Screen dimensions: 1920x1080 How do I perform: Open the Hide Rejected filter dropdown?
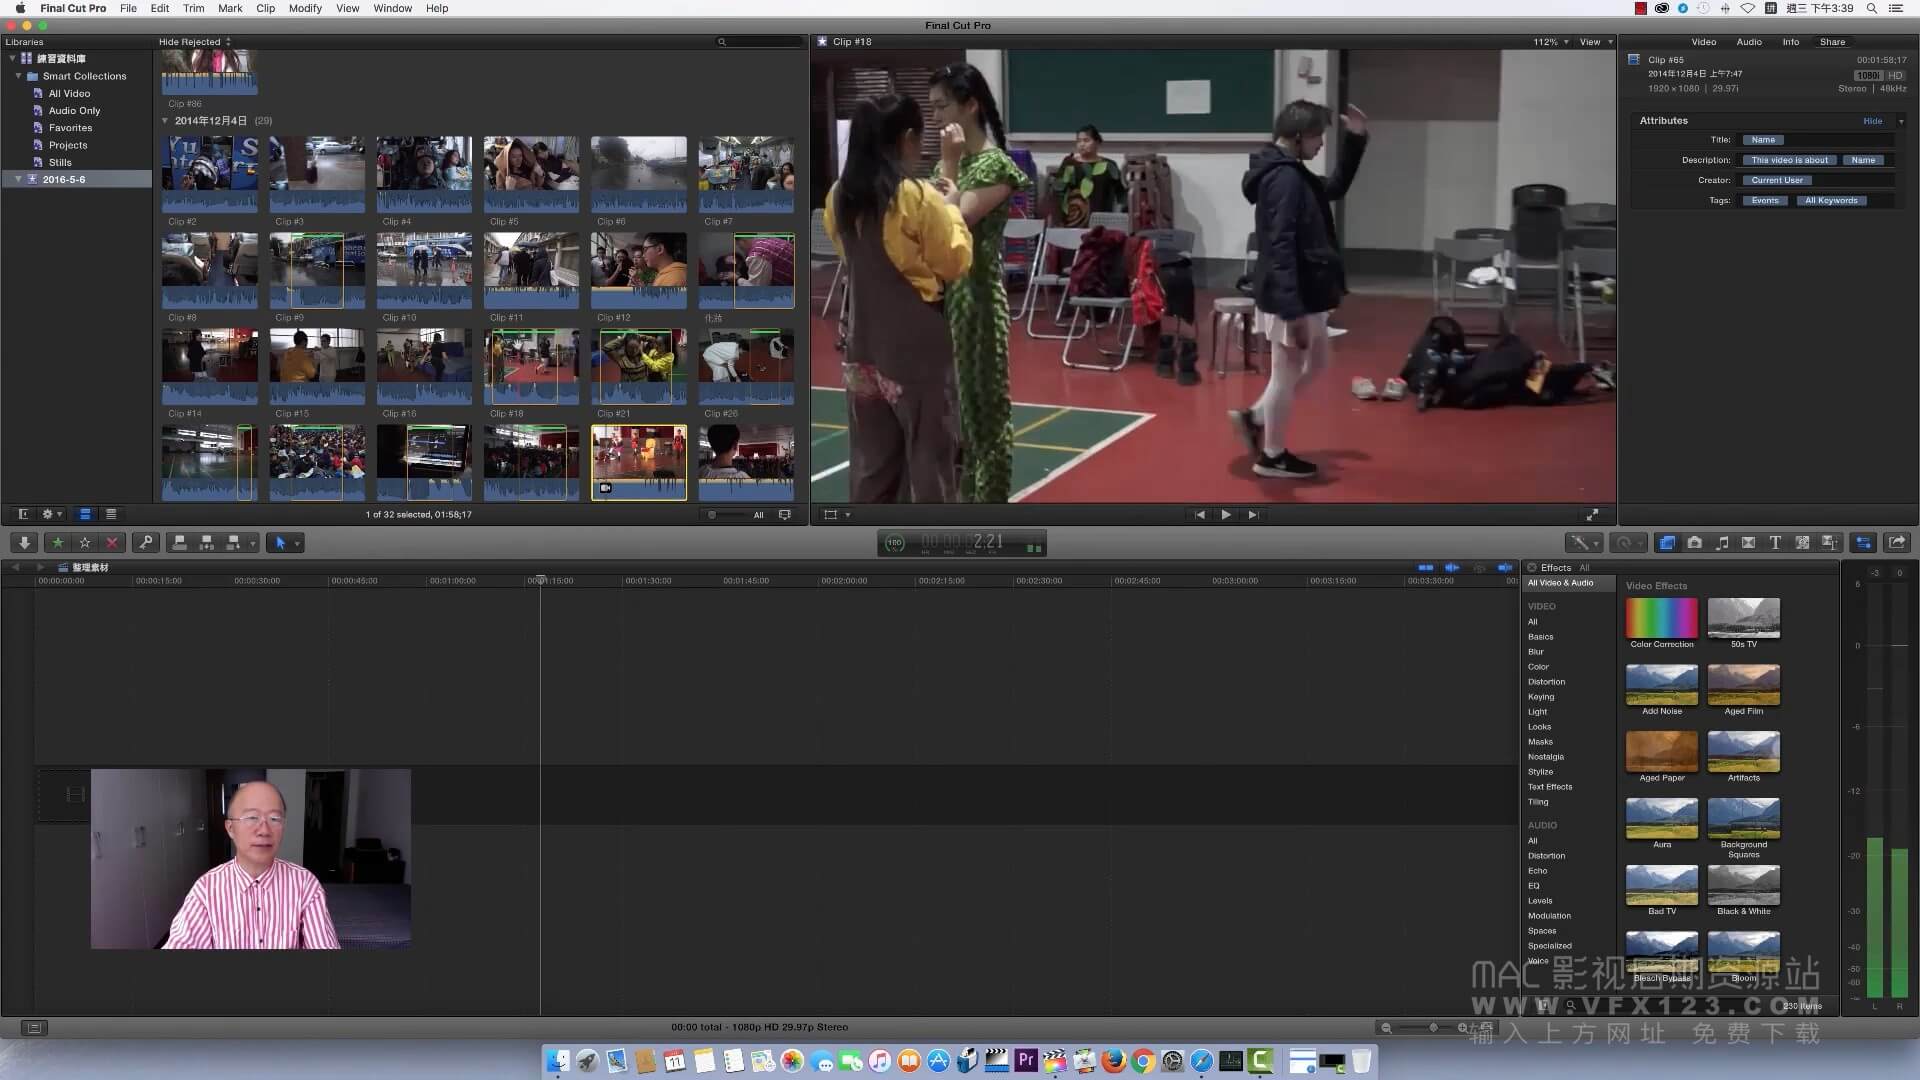click(194, 42)
